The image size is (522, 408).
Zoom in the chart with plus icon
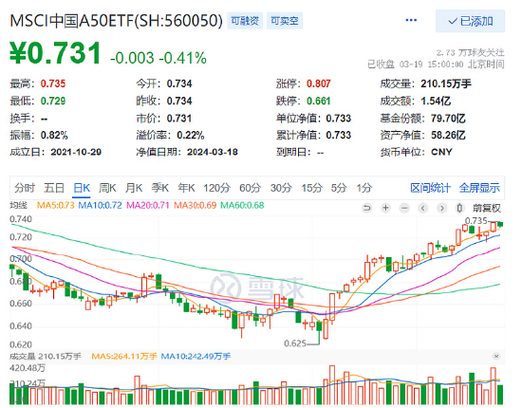coord(386,208)
